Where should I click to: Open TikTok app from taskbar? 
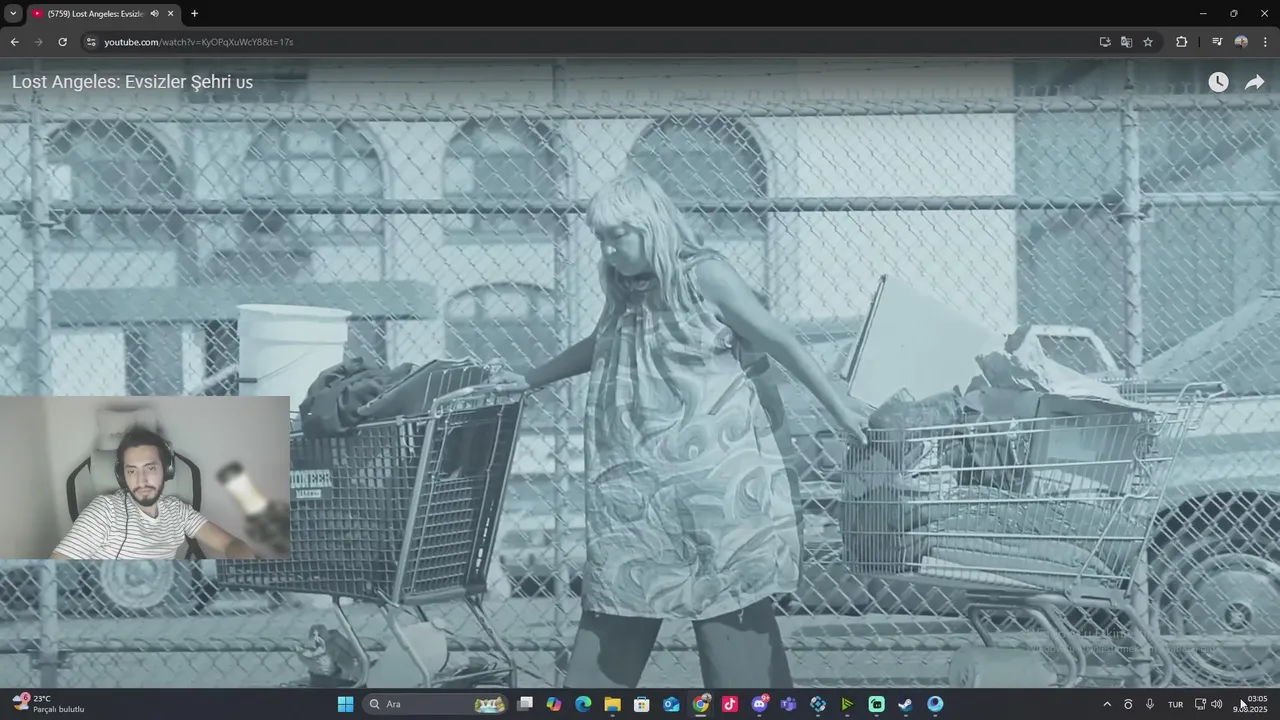tap(730, 704)
